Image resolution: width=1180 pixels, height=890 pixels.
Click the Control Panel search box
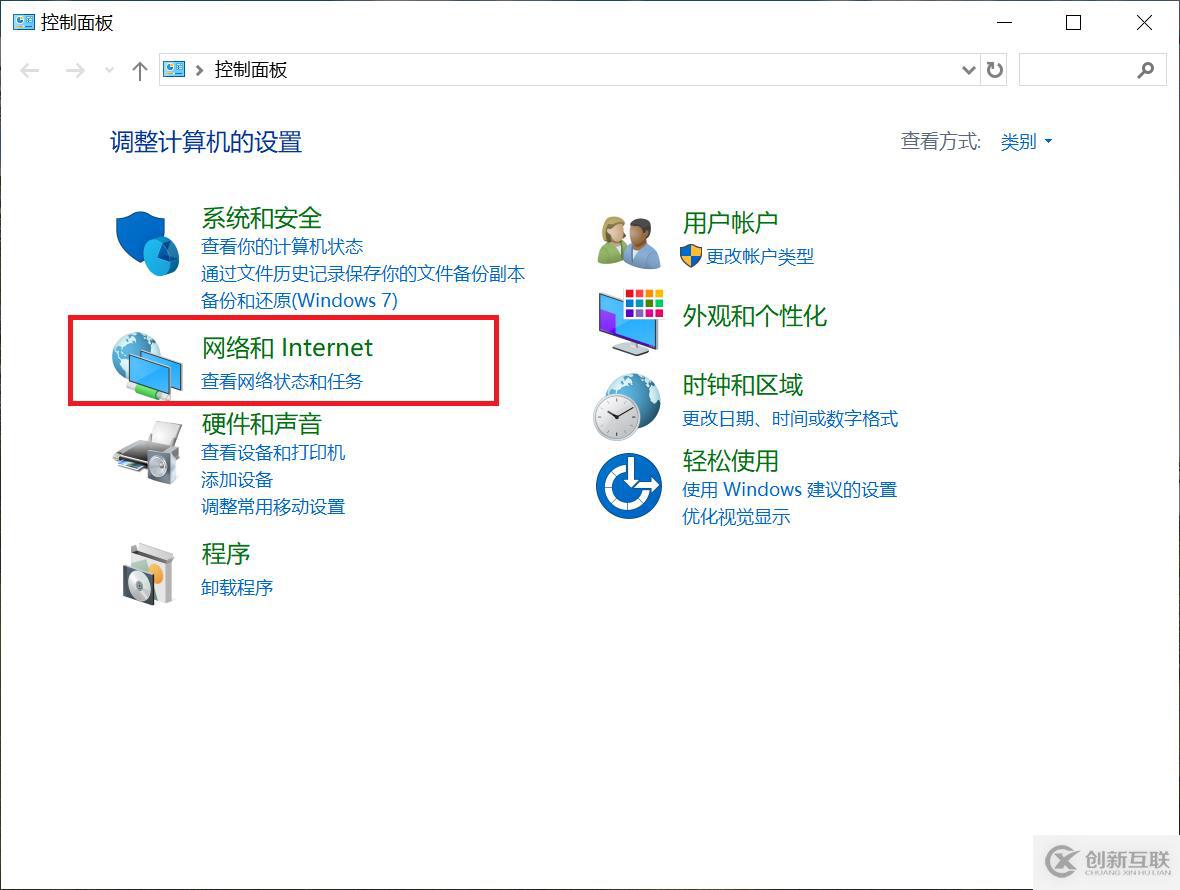pyautogui.click(x=1078, y=70)
